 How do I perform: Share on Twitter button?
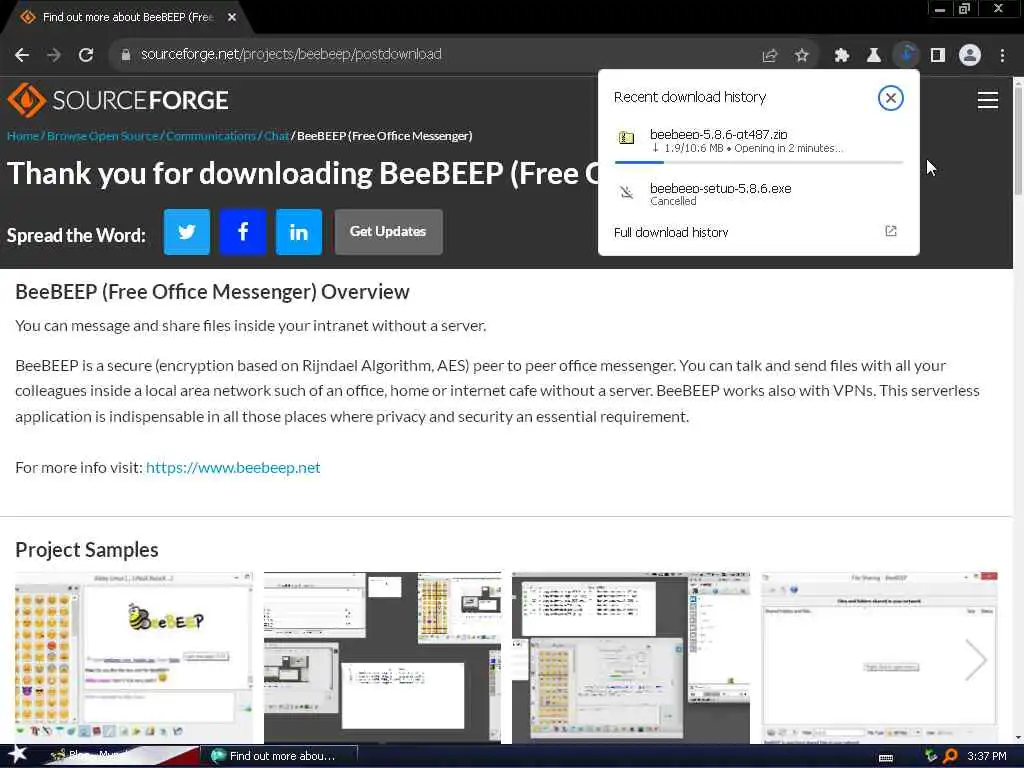coord(187,232)
